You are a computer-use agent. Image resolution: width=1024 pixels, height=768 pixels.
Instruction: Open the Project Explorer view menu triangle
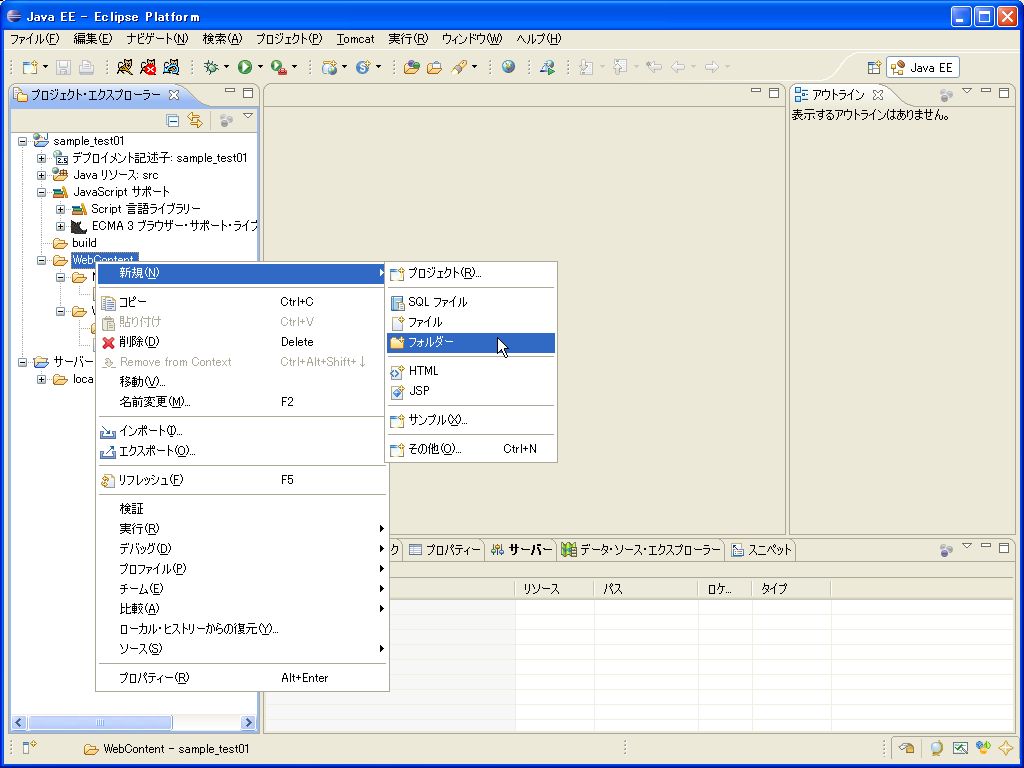pos(248,116)
